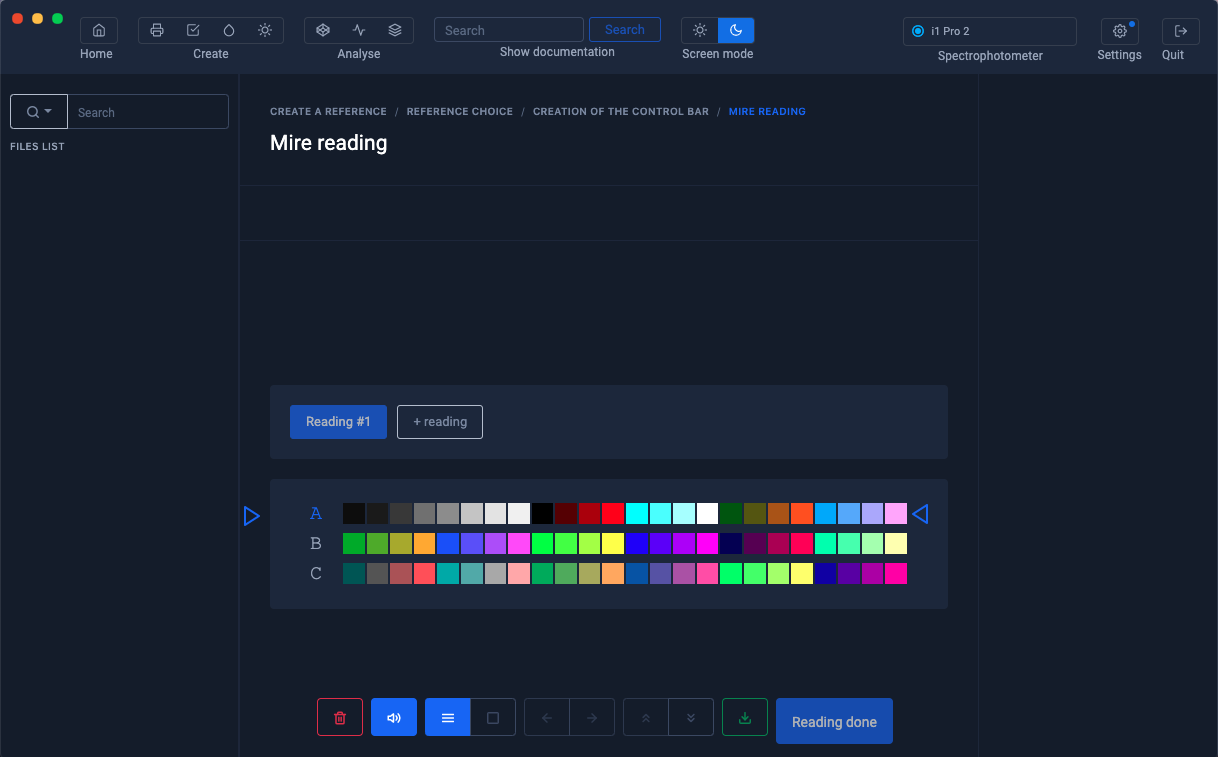The height and width of the screenshot is (757, 1218).
Task: Pick the salmon pink patch in row C
Action: [x=519, y=574]
